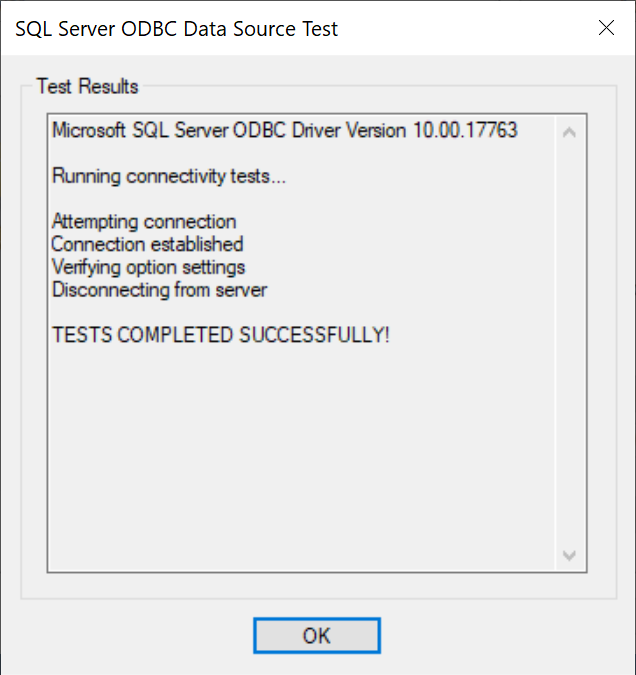Click the dialog title text in title bar
The width and height of the screenshot is (636, 675).
click(177, 29)
